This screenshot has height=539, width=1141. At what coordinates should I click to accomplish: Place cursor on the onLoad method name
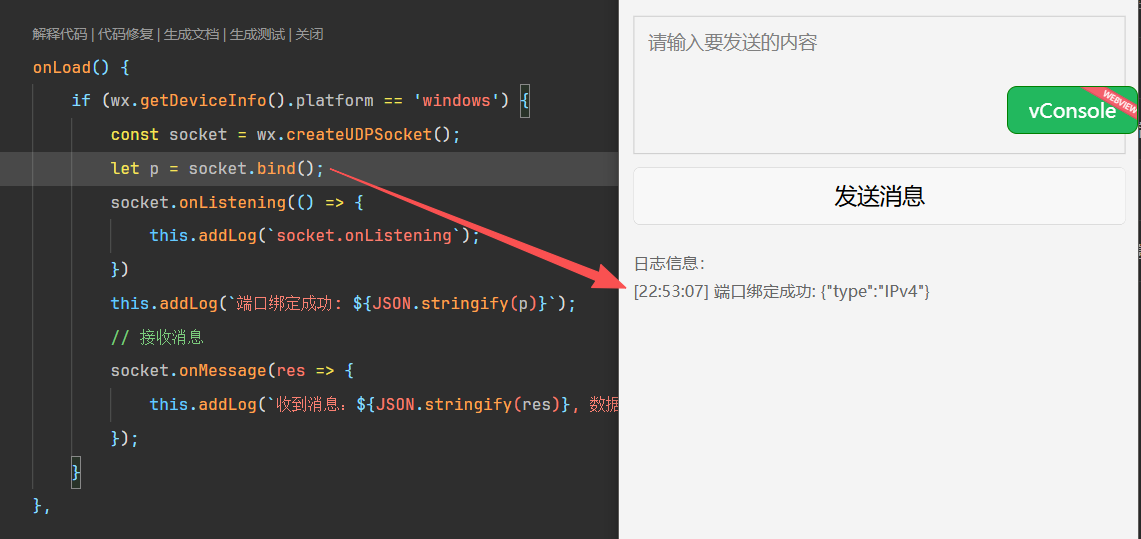[x=62, y=68]
